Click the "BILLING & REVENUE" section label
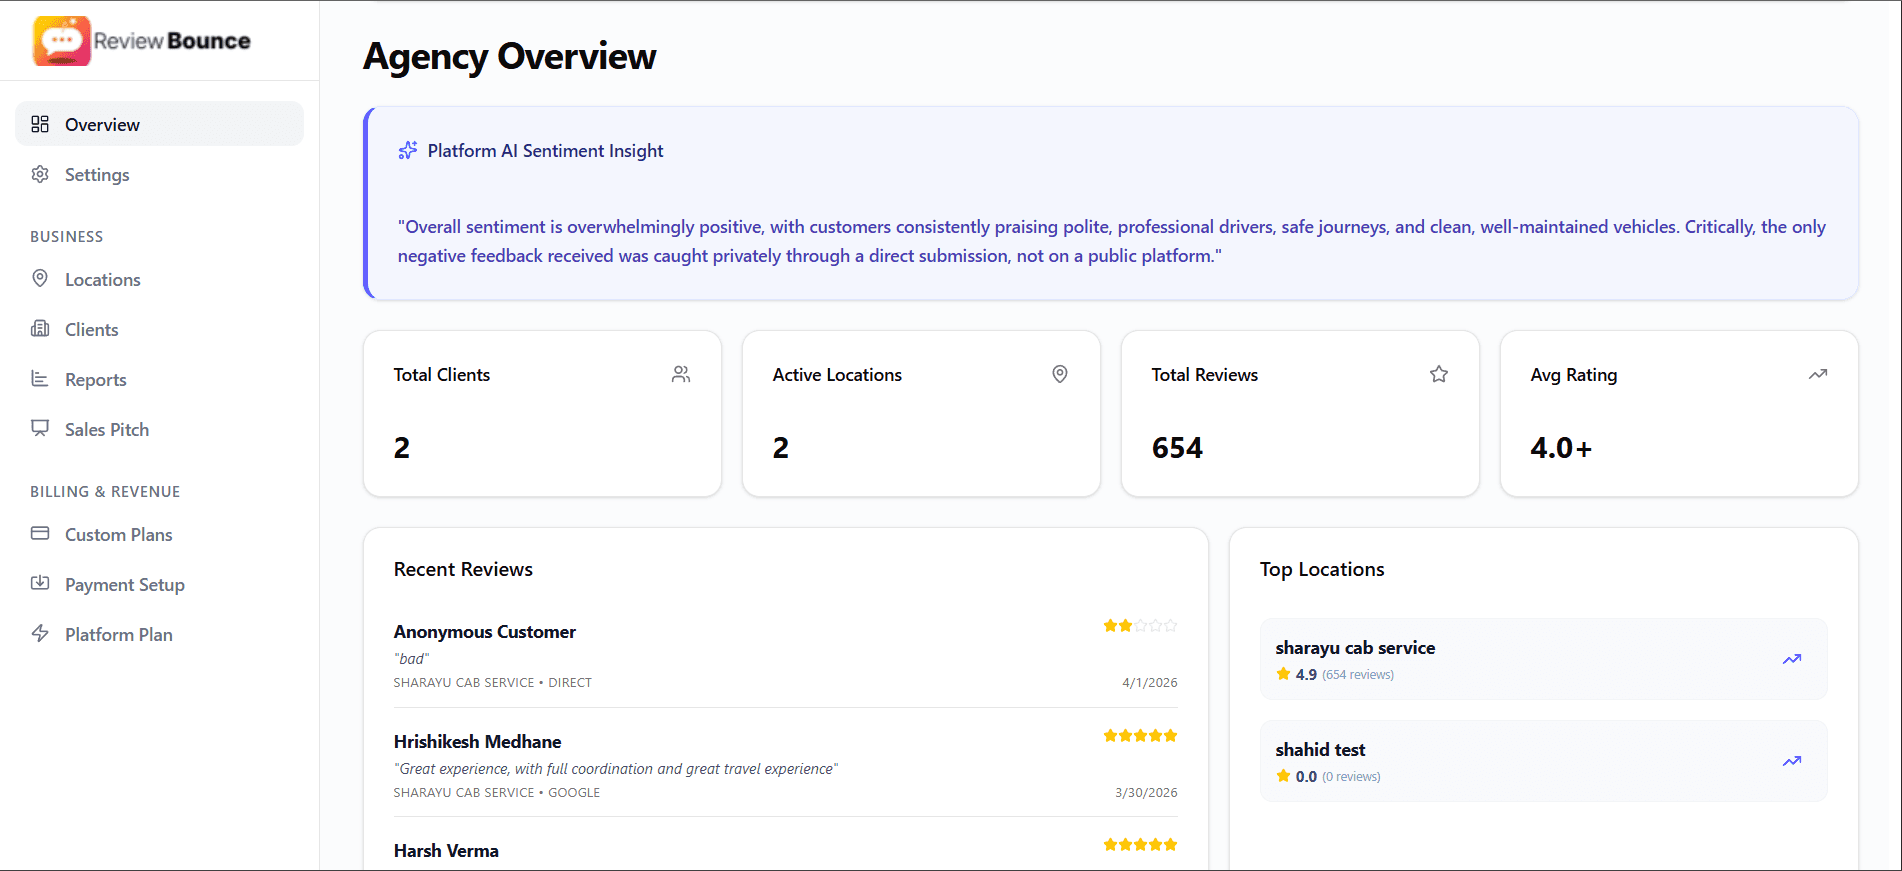The height and width of the screenshot is (871, 1902). (105, 491)
